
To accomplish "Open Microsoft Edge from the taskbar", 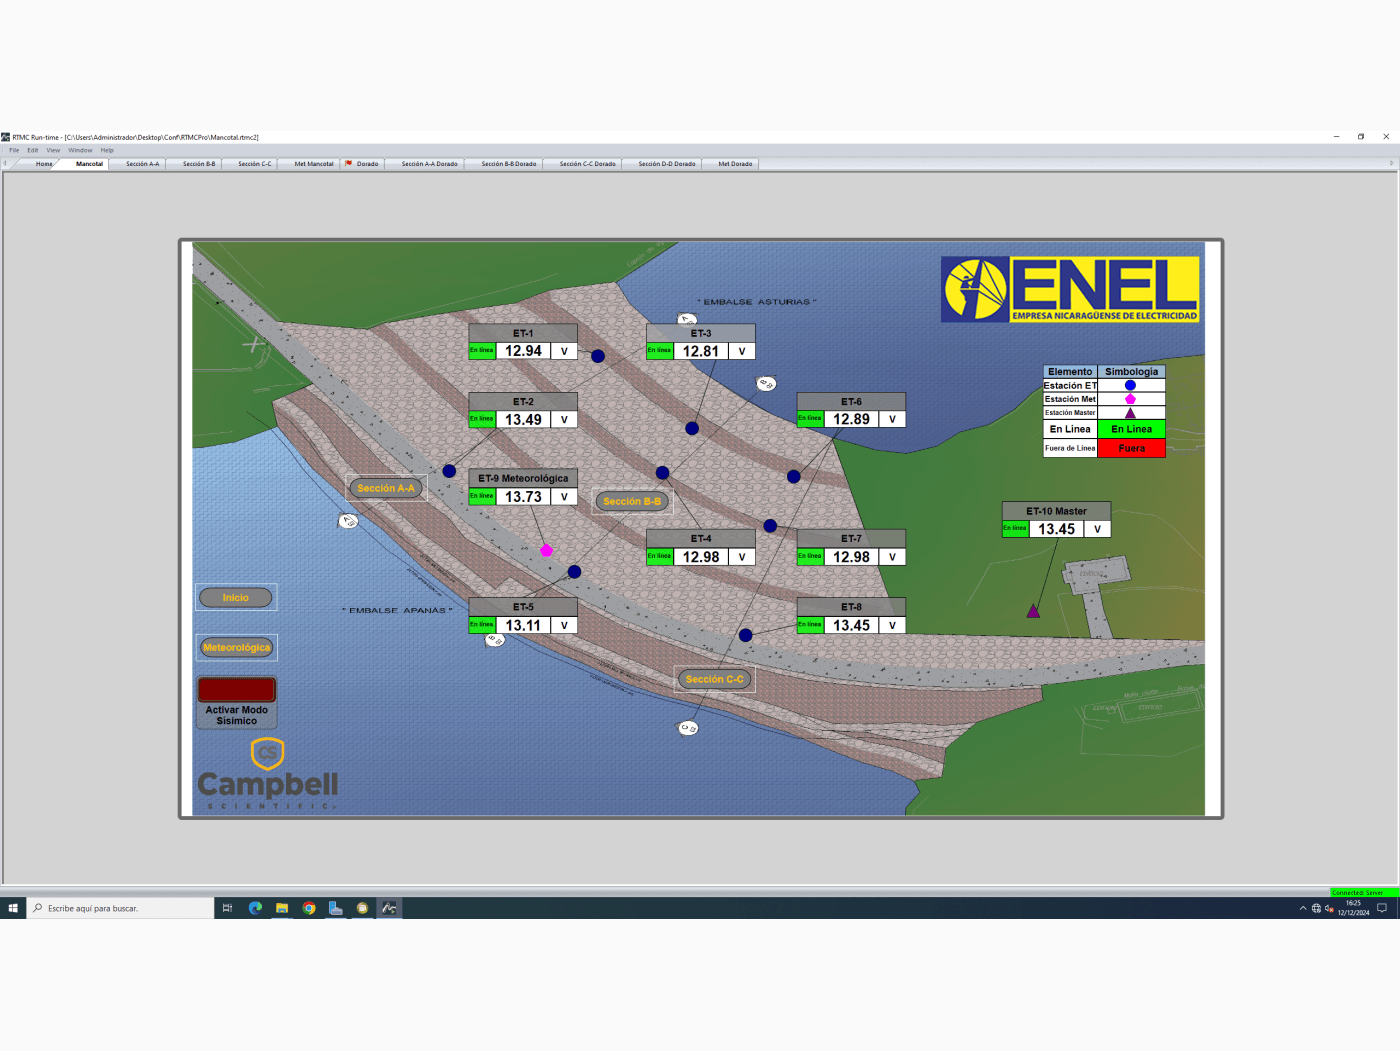I will point(255,908).
